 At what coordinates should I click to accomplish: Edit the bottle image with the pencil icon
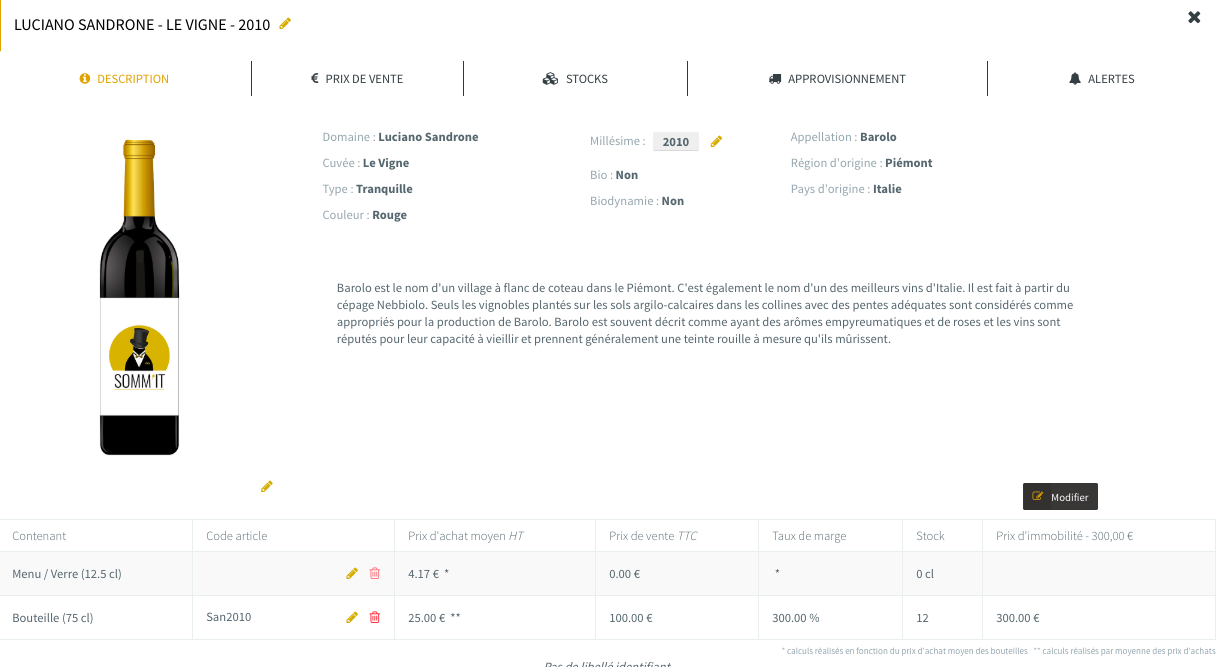(267, 487)
